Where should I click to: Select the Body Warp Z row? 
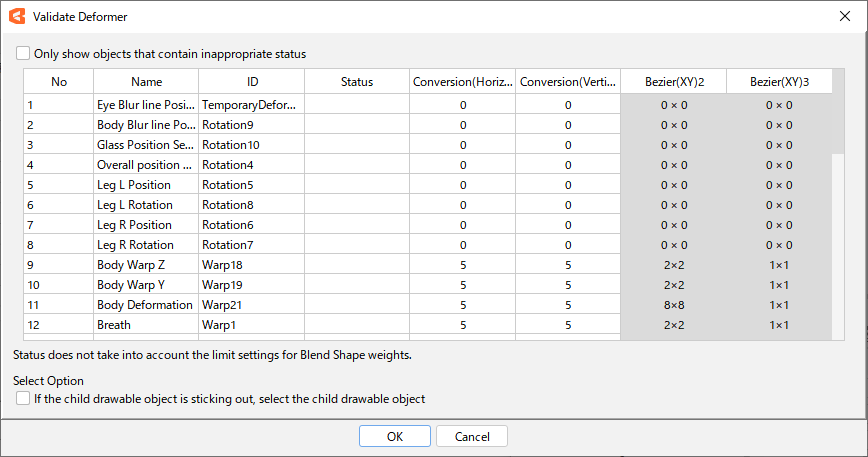coord(428,265)
